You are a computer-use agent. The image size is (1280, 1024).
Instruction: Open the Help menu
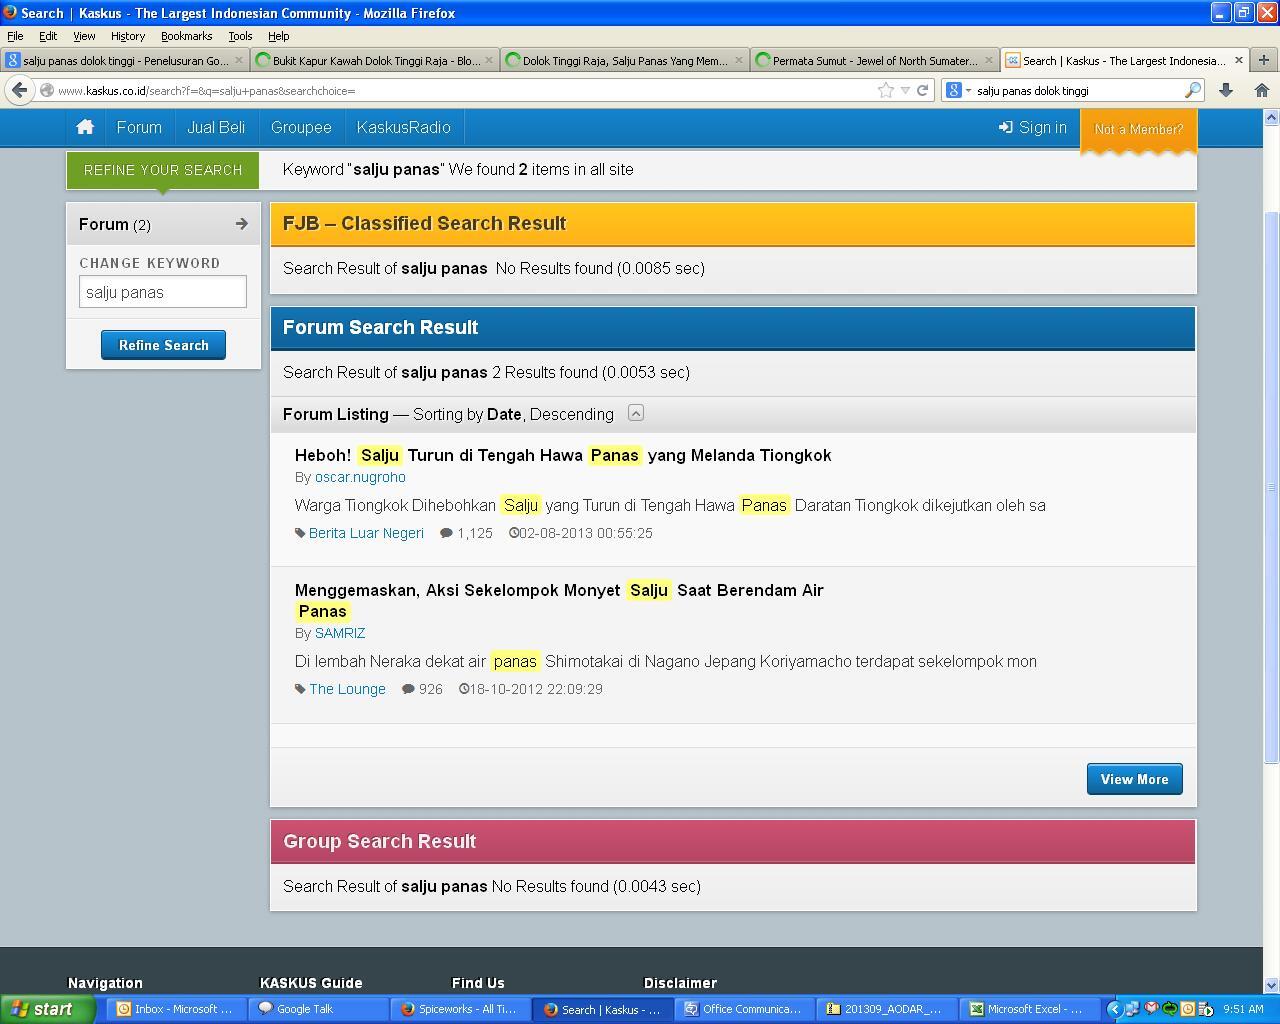[x=279, y=36]
